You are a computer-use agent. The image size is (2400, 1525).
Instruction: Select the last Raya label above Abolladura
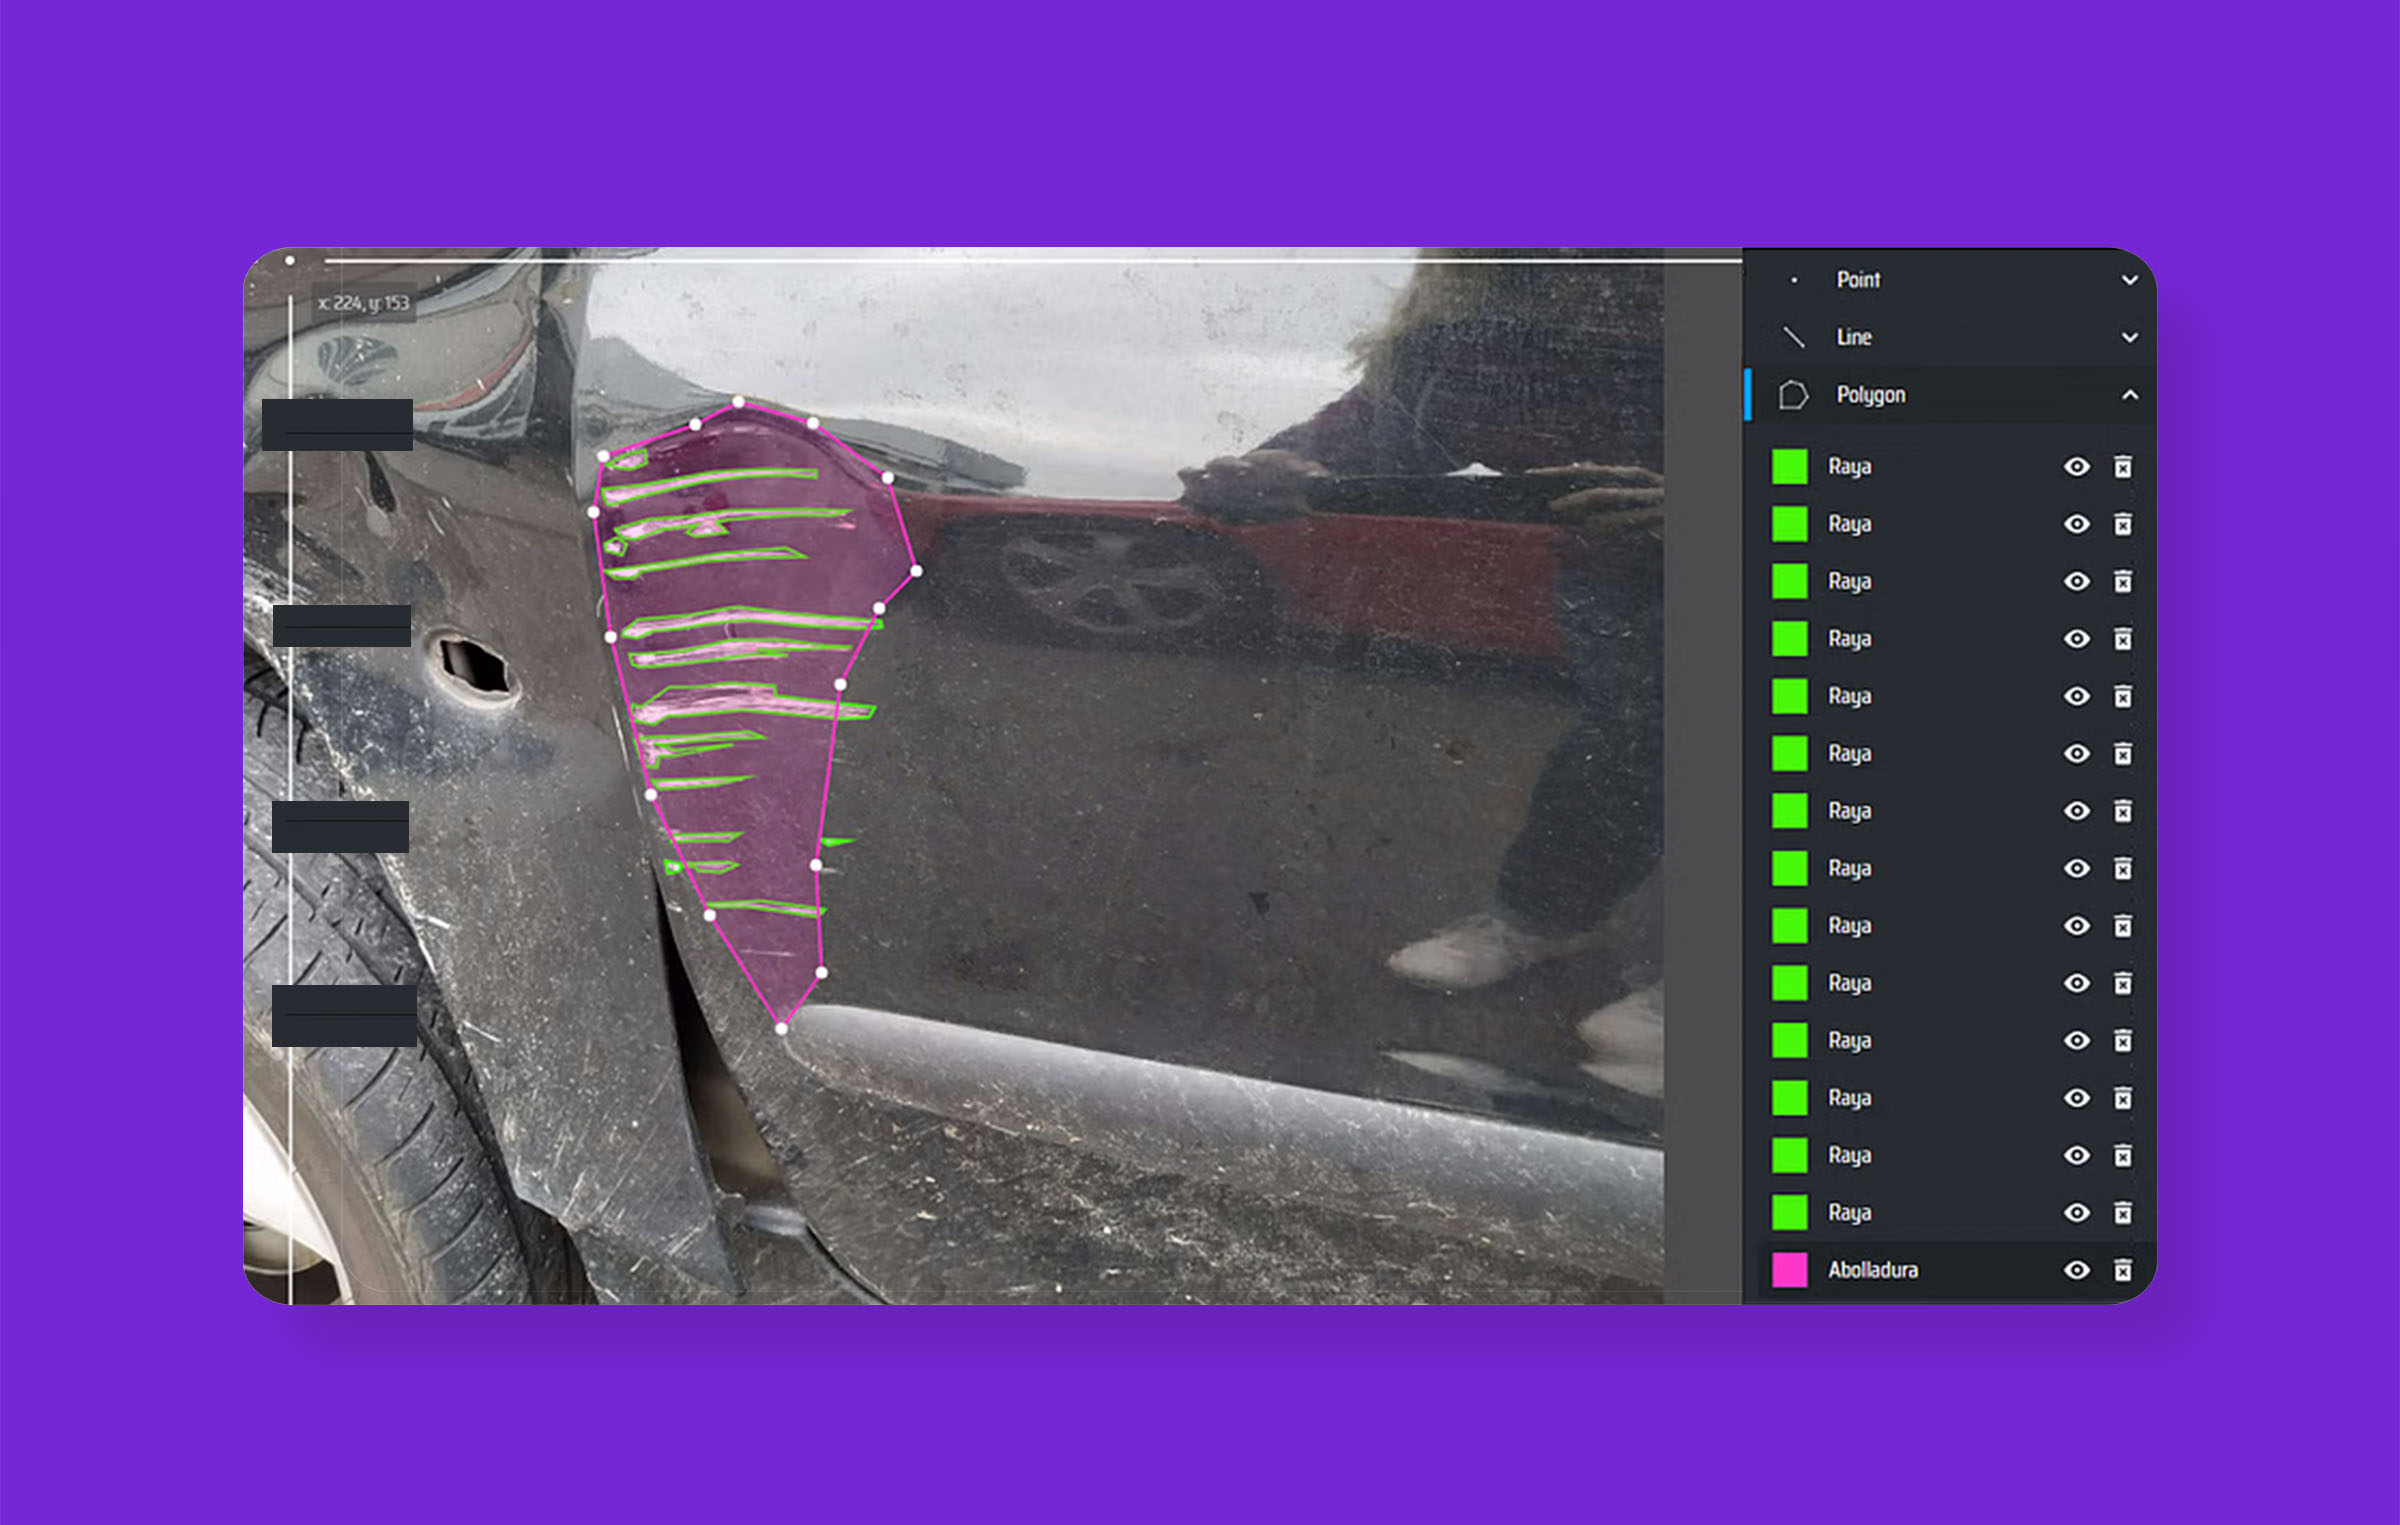tap(1850, 1213)
